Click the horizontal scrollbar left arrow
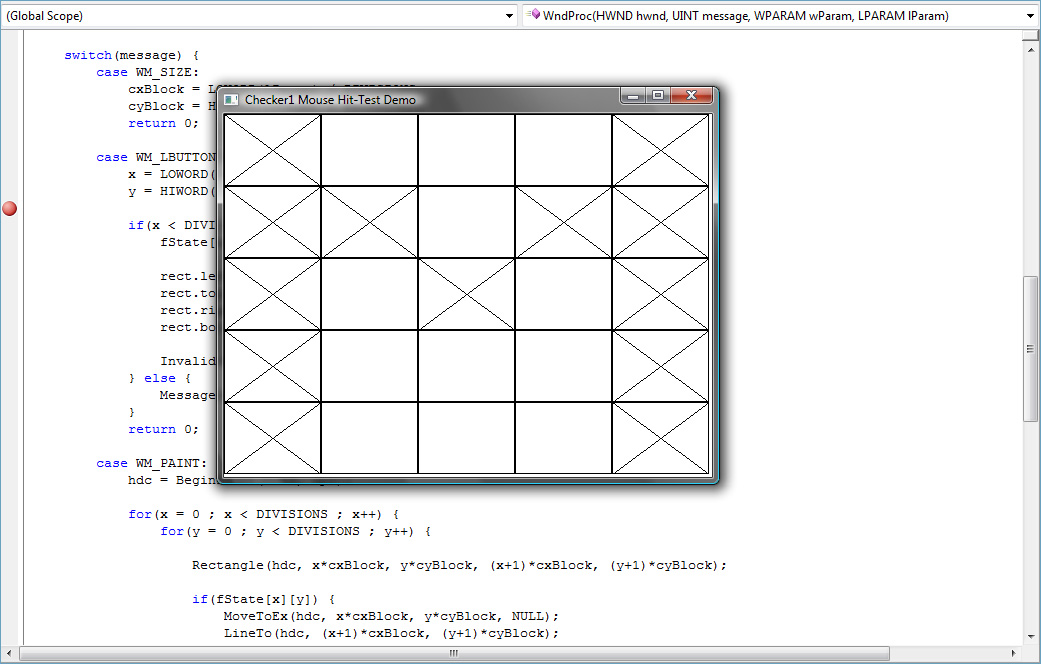Image resolution: width=1041 pixels, height=664 pixels. (9, 653)
